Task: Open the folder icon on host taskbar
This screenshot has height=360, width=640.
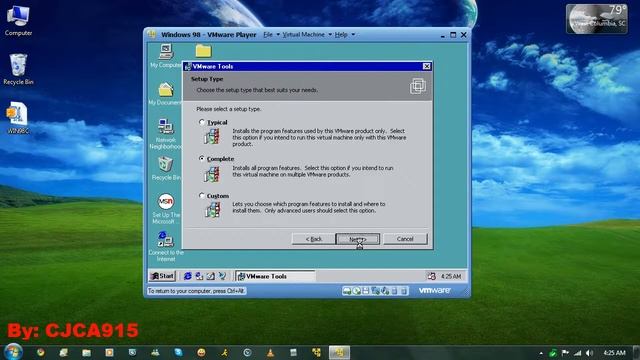Action: tap(86, 352)
